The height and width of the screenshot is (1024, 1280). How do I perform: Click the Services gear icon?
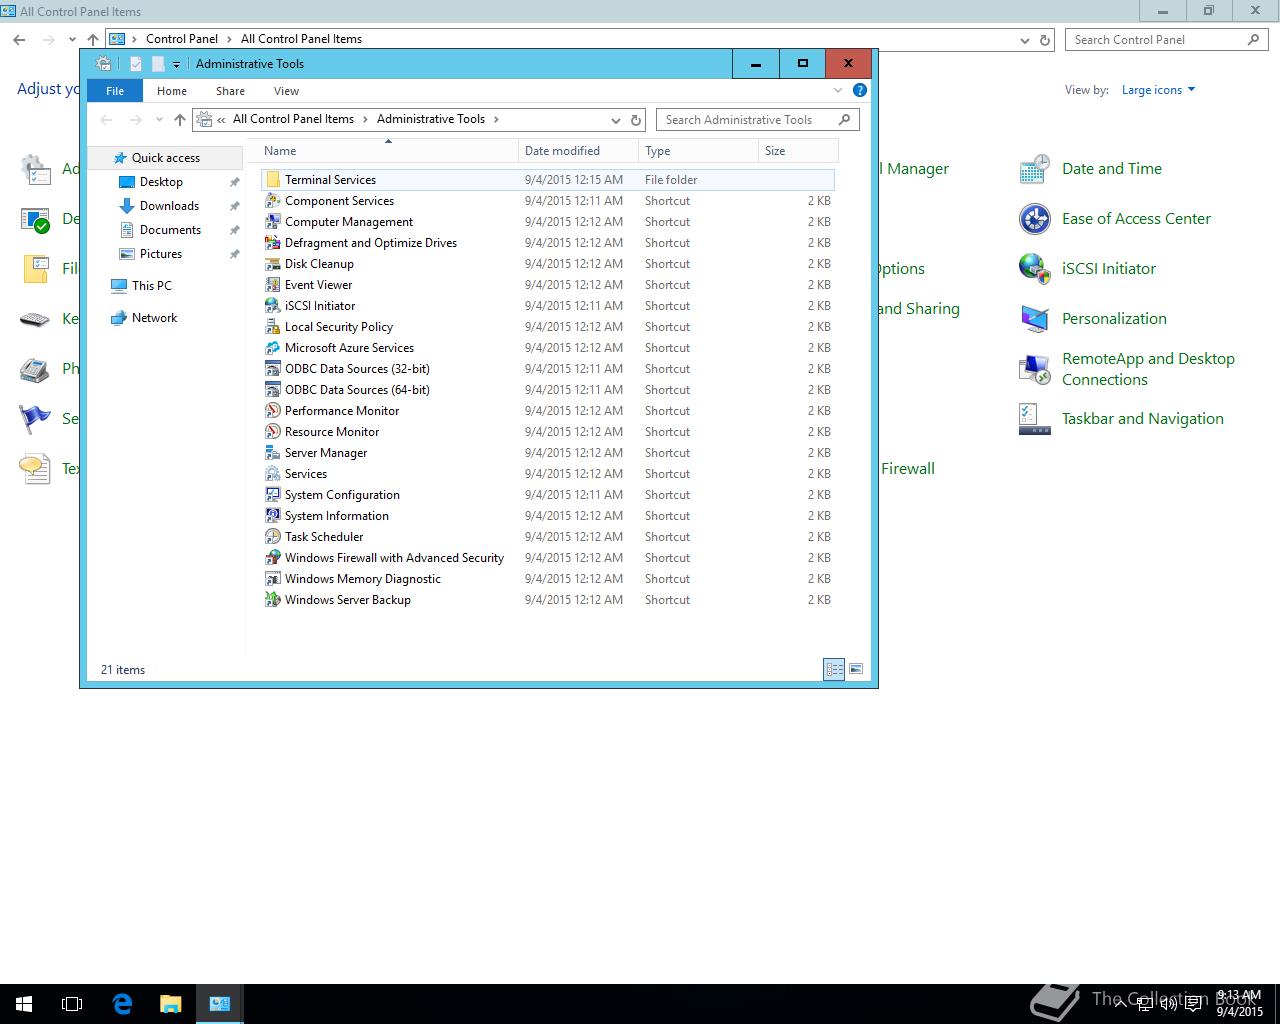pos(272,474)
